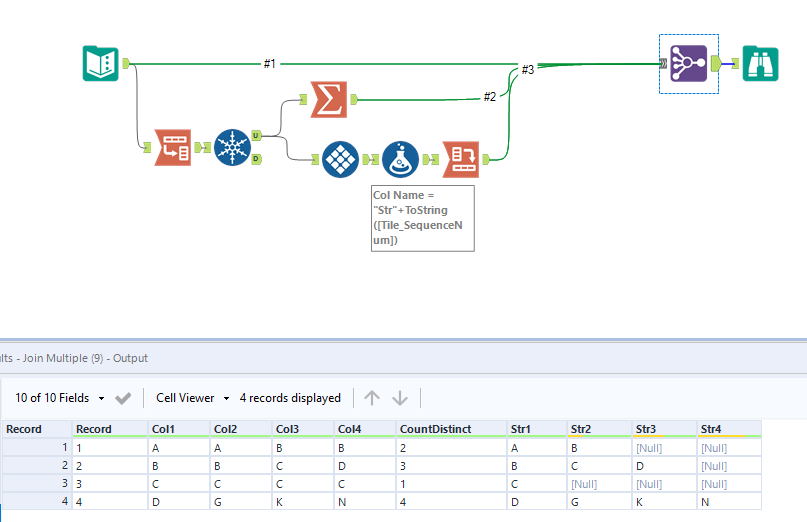The width and height of the screenshot is (807, 522).
Task: Click the Text Input output anchor
Action: 126,64
